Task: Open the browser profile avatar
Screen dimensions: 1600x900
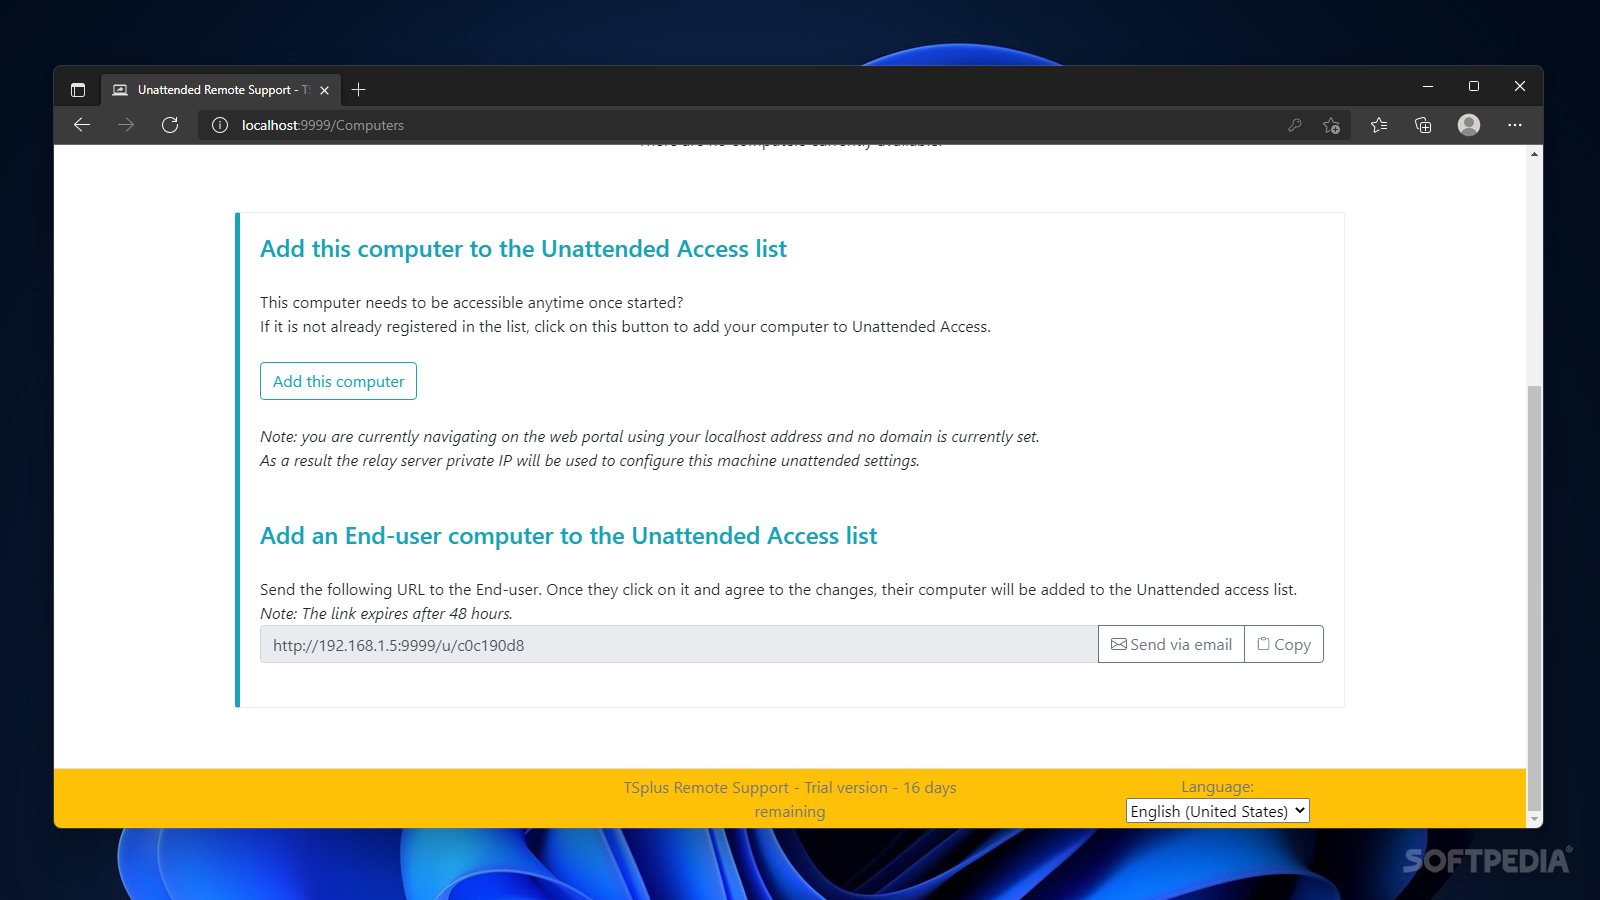Action: tap(1469, 125)
